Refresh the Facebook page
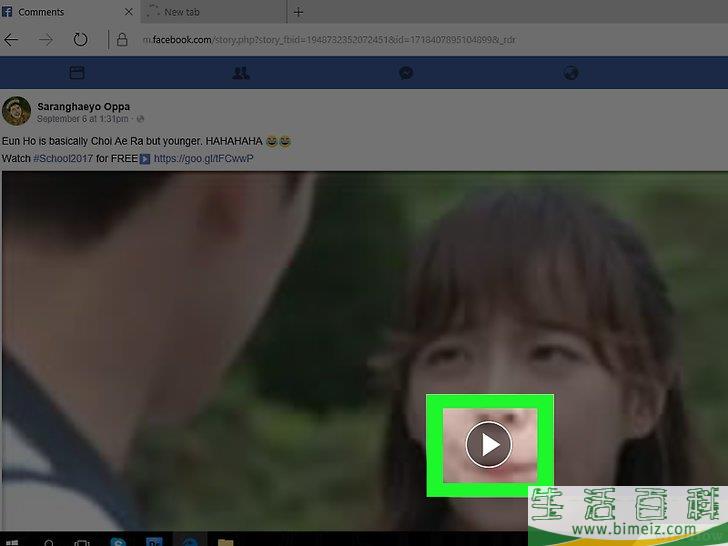 pyautogui.click(x=80, y=39)
